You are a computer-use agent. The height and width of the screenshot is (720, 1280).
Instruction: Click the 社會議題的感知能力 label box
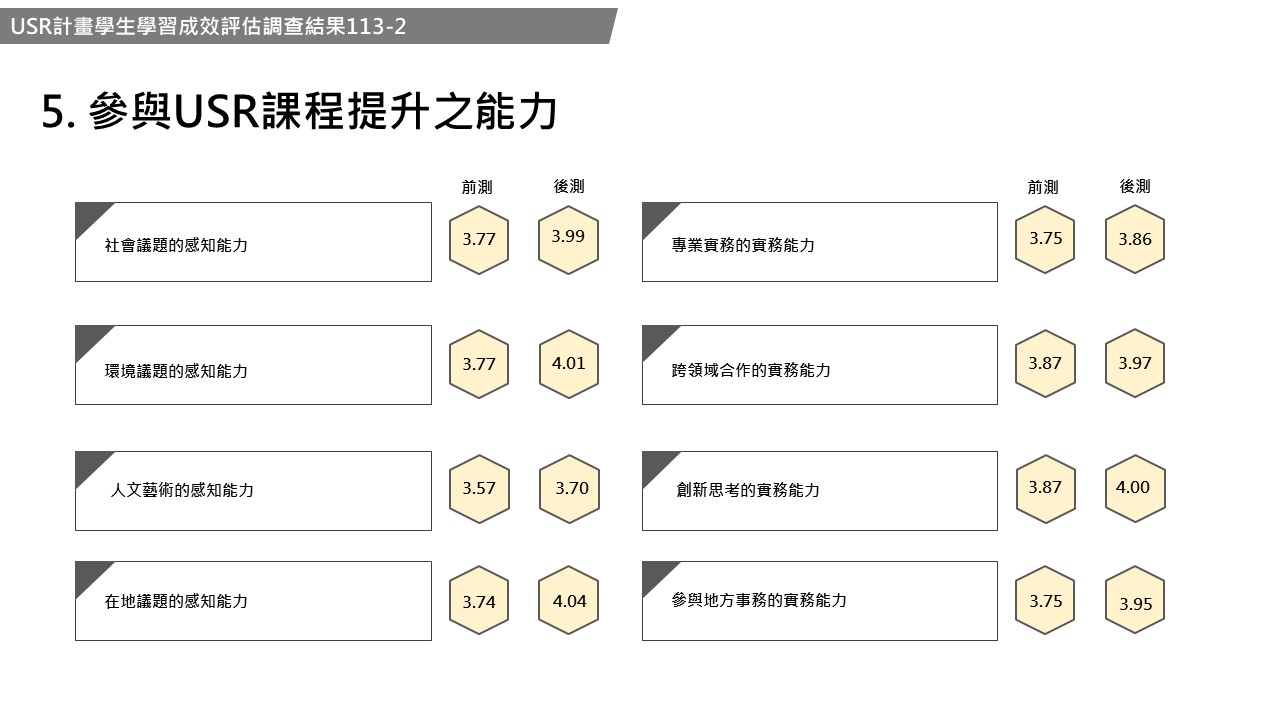point(253,242)
